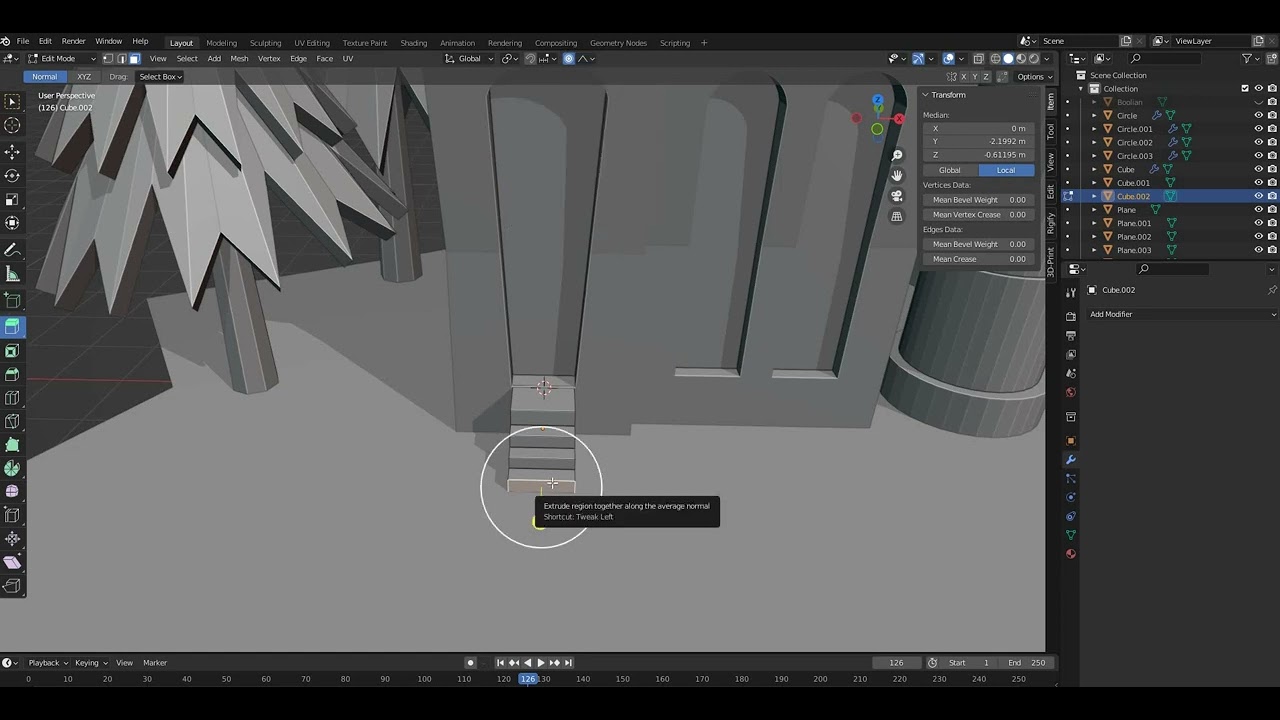Toggle X-ray display
The image size is (1280, 720).
pos(979,58)
